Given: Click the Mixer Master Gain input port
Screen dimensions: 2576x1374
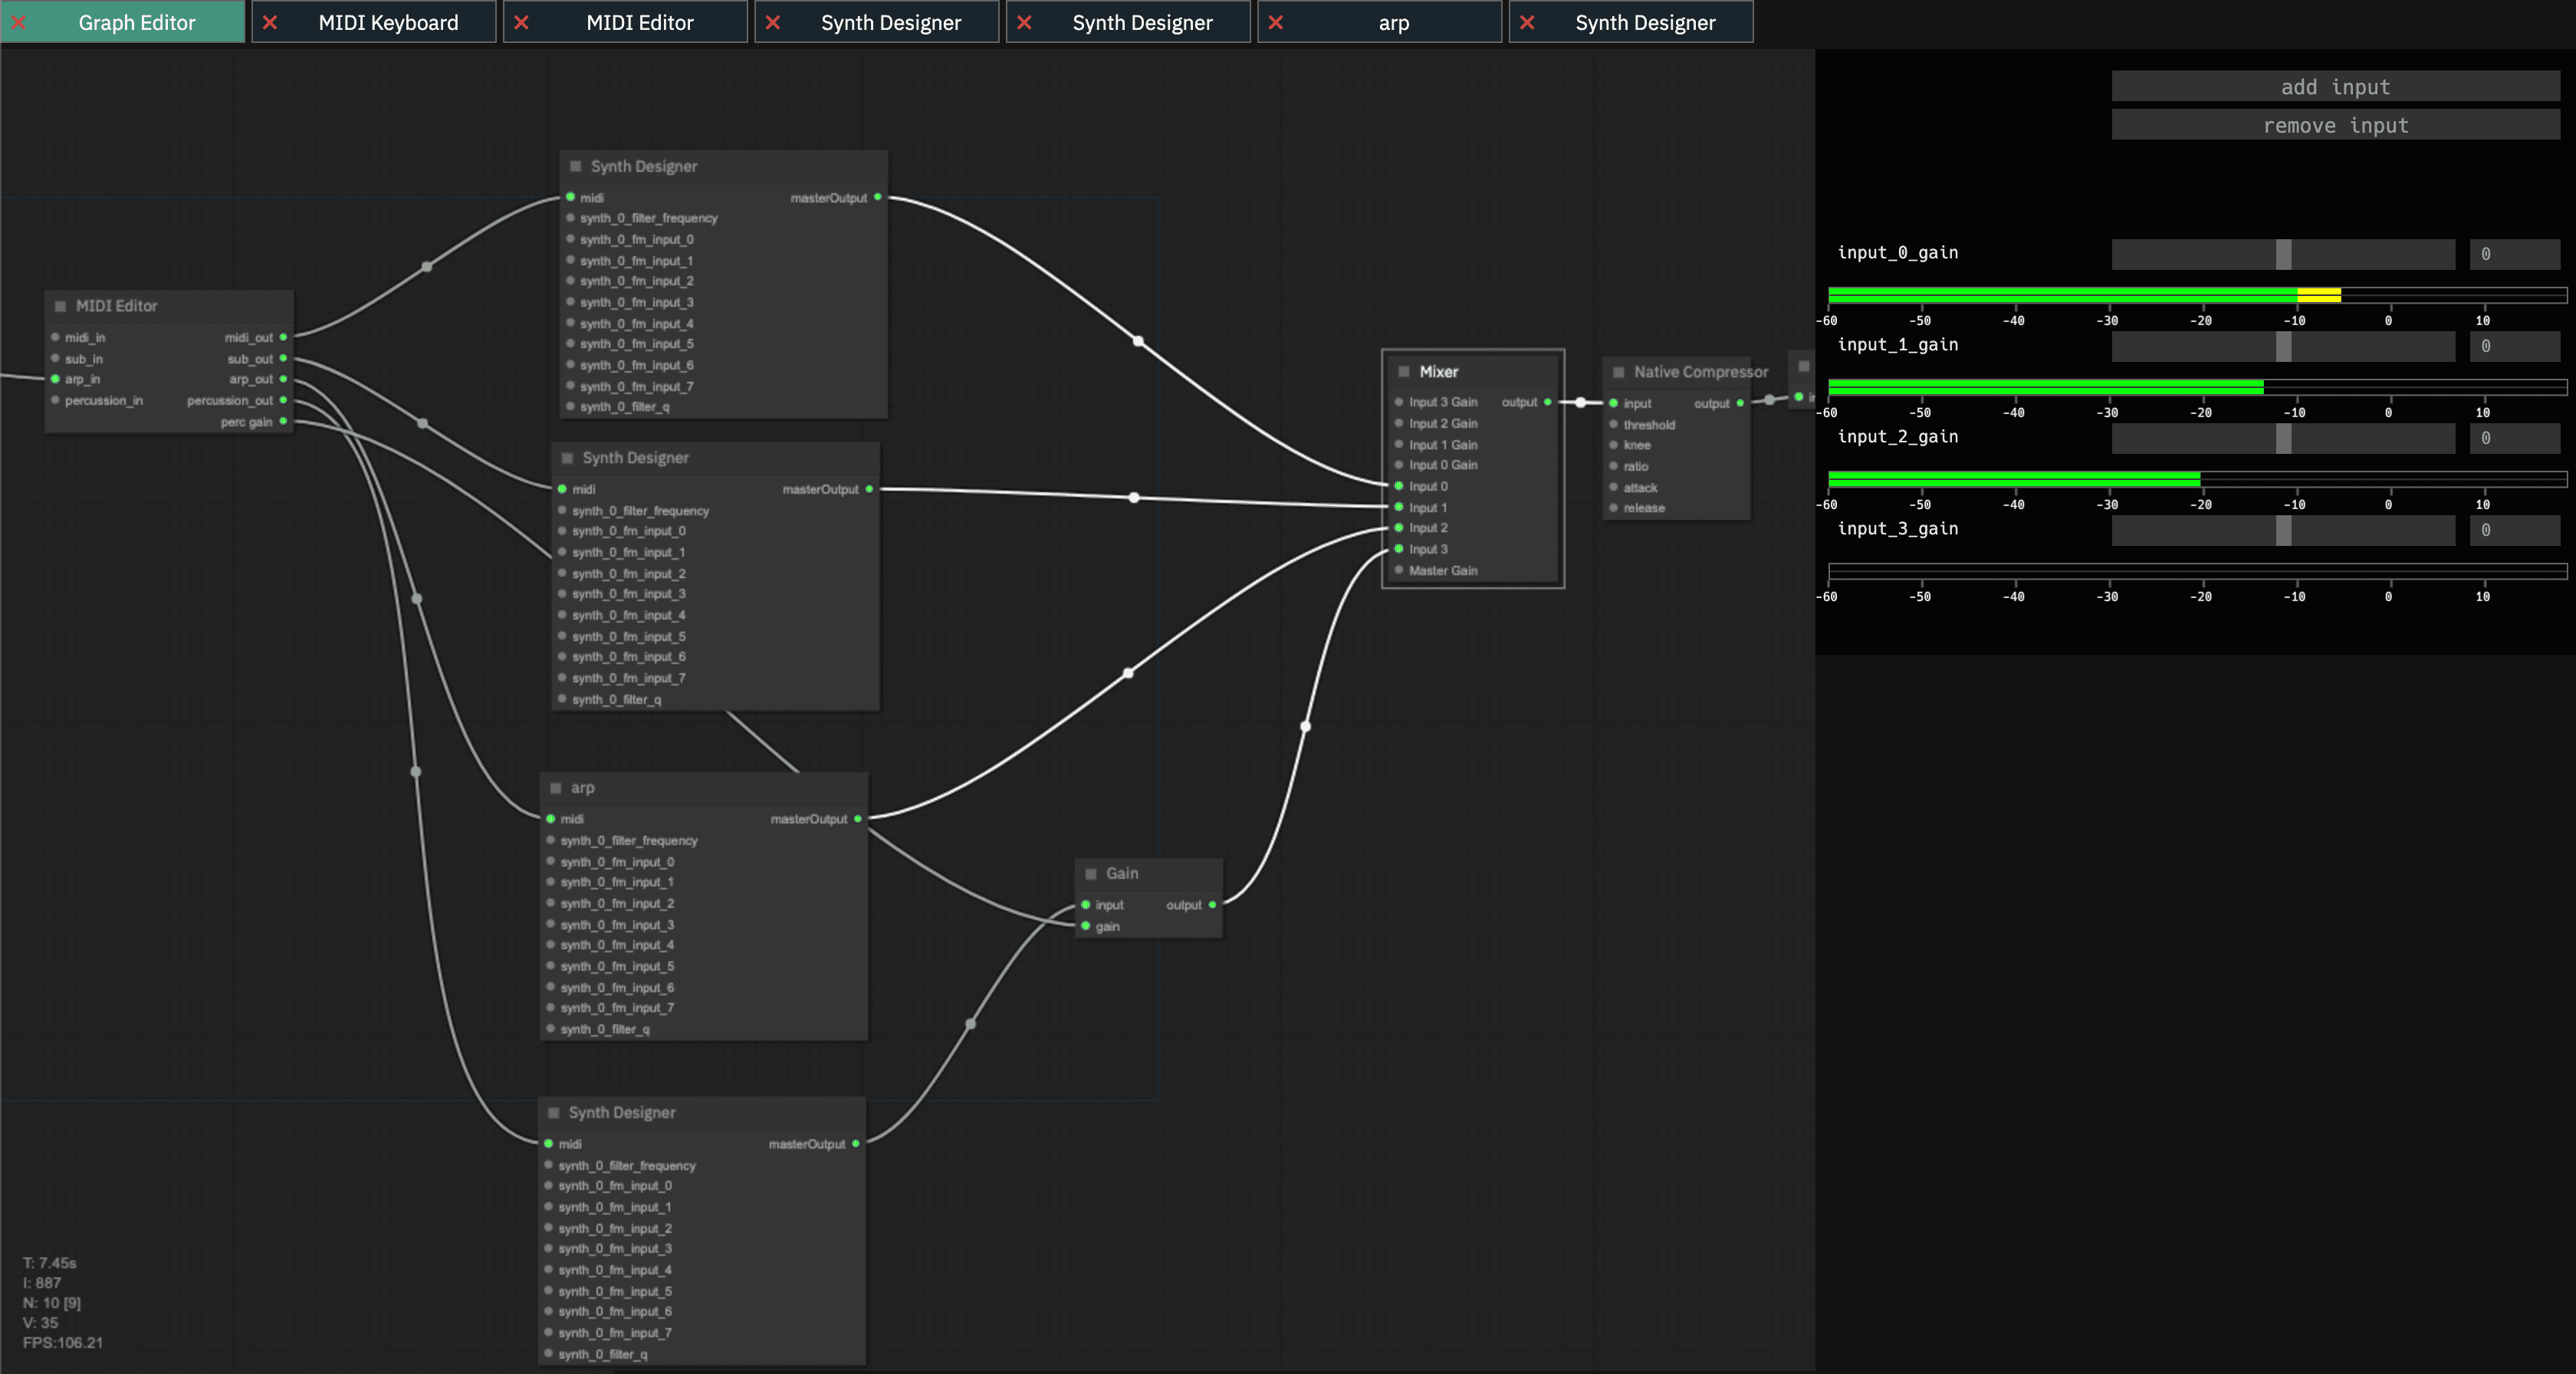Looking at the screenshot, I should [1399, 570].
